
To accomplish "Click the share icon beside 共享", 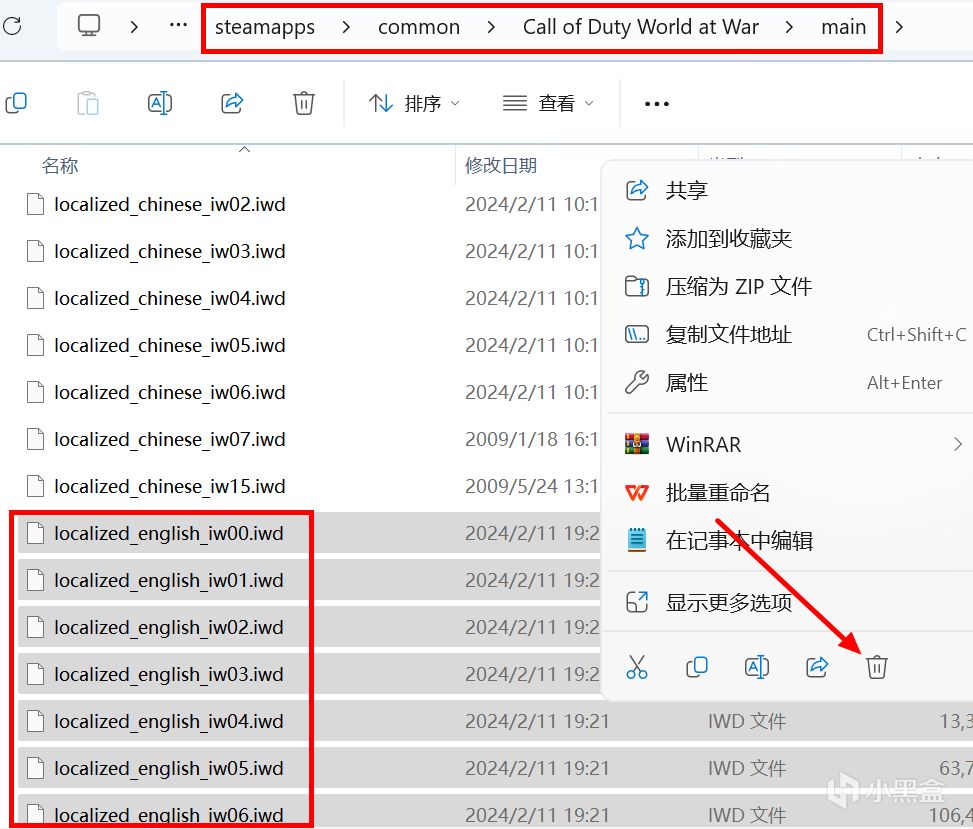I will point(637,189).
